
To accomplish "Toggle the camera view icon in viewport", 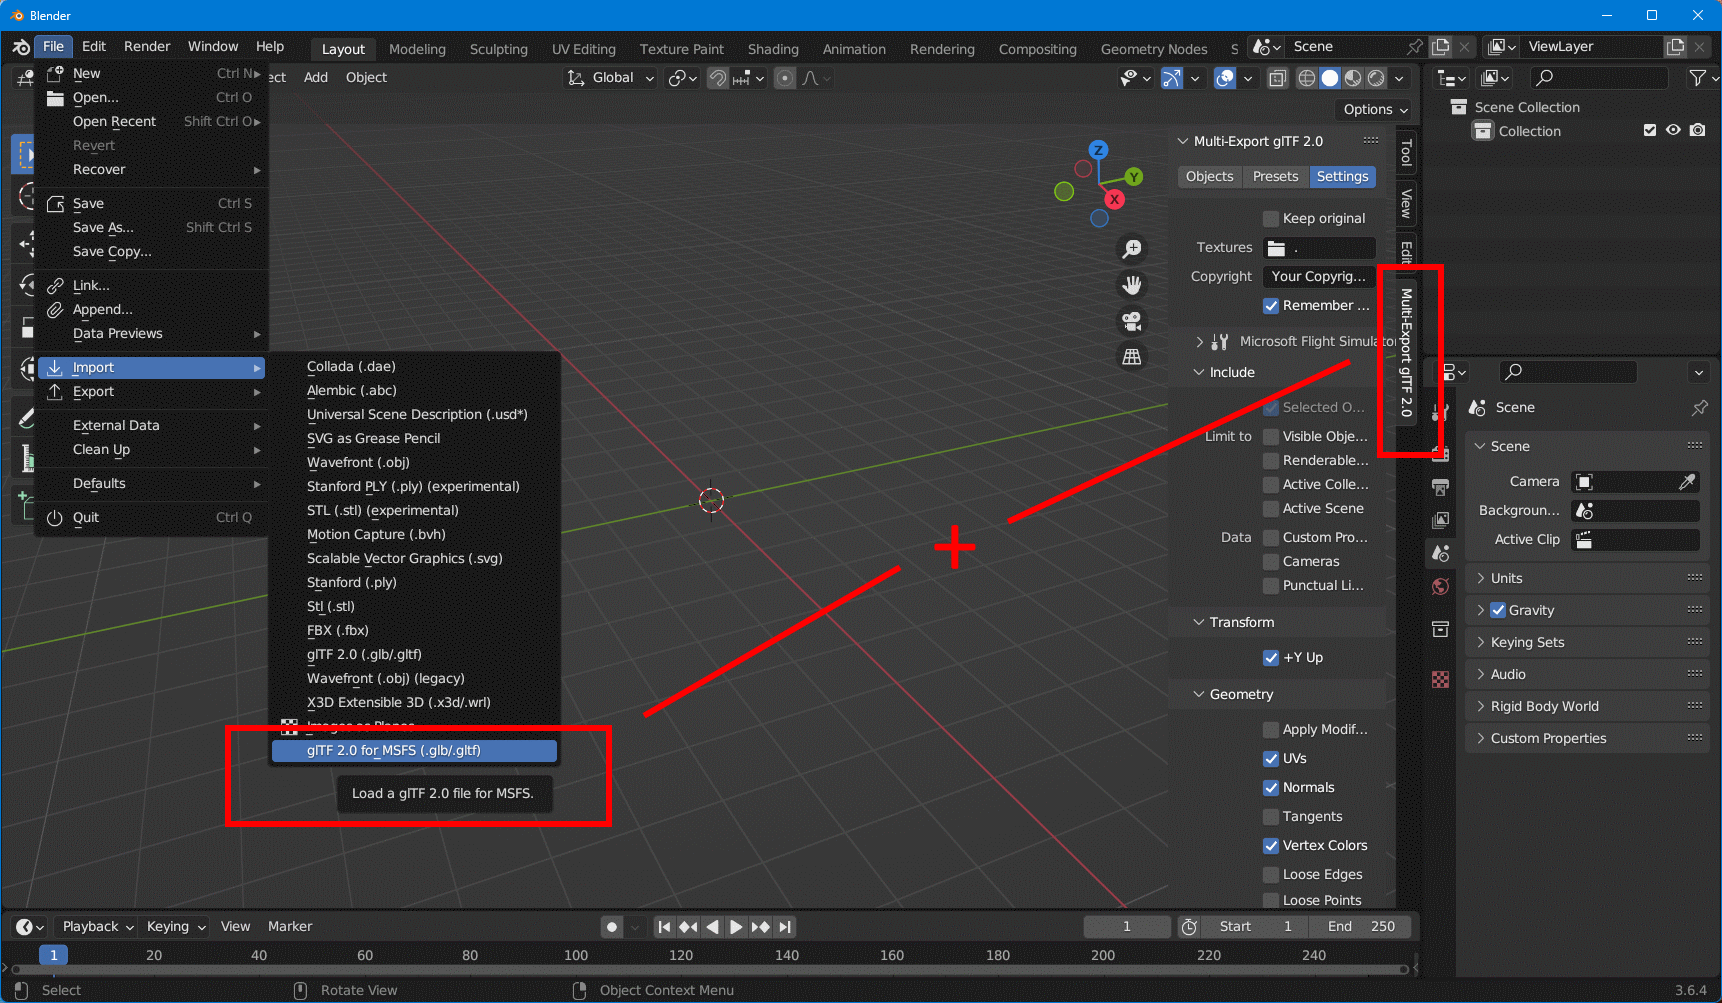I will [x=1131, y=321].
